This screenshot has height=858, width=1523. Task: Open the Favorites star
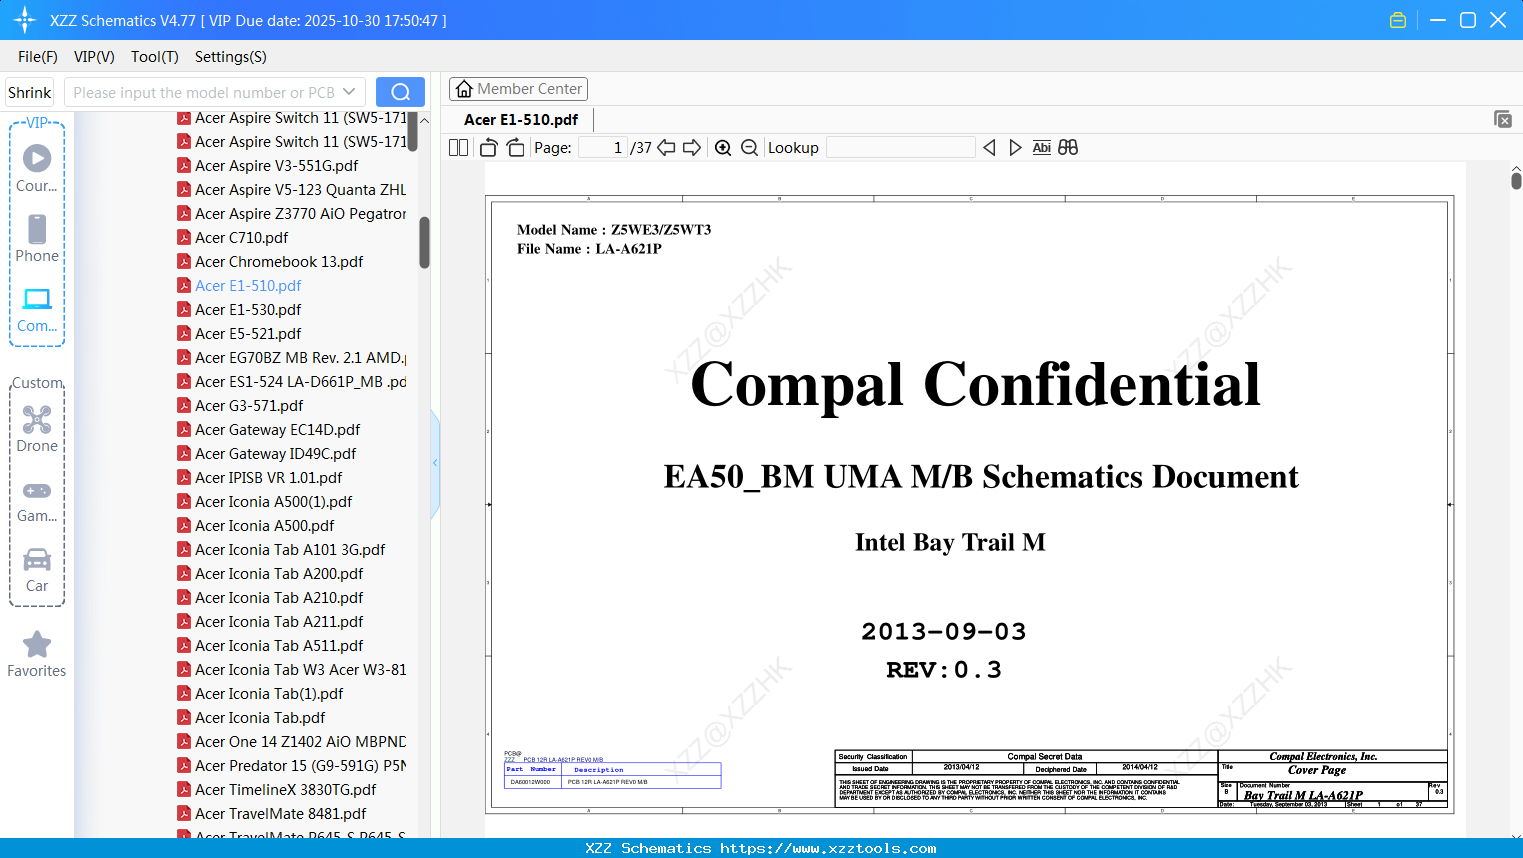pos(37,654)
